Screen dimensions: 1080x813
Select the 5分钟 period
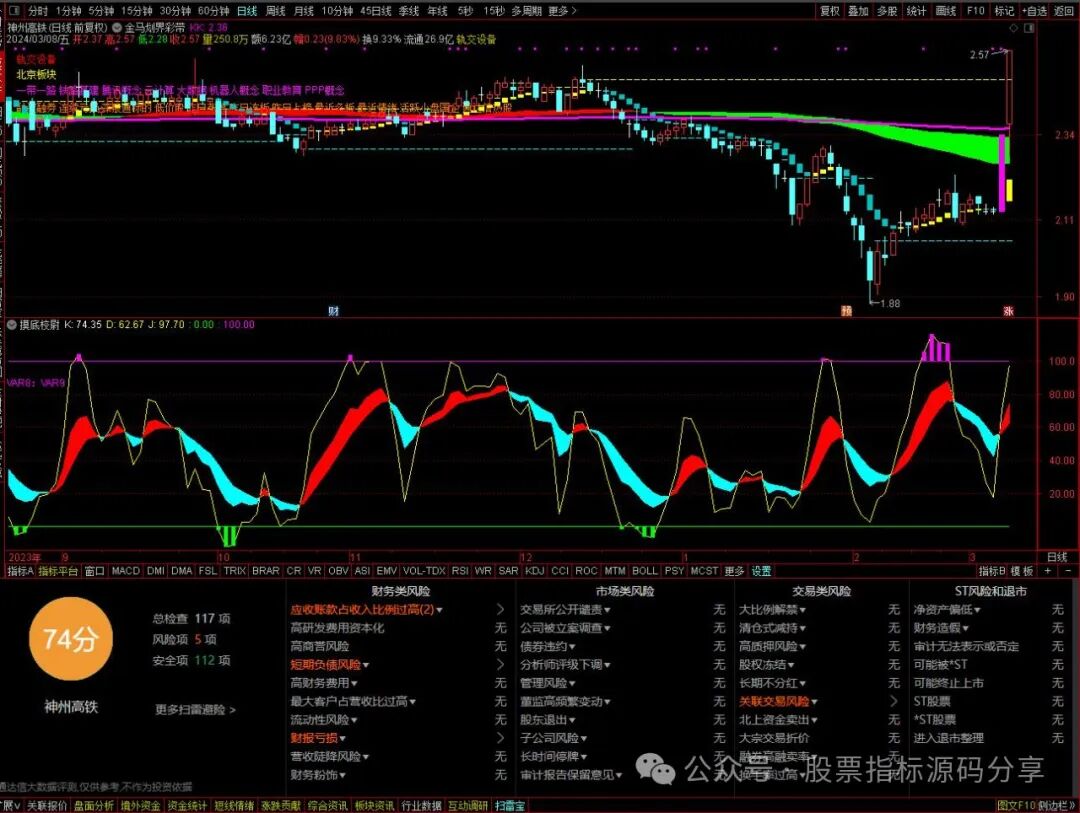[x=101, y=10]
